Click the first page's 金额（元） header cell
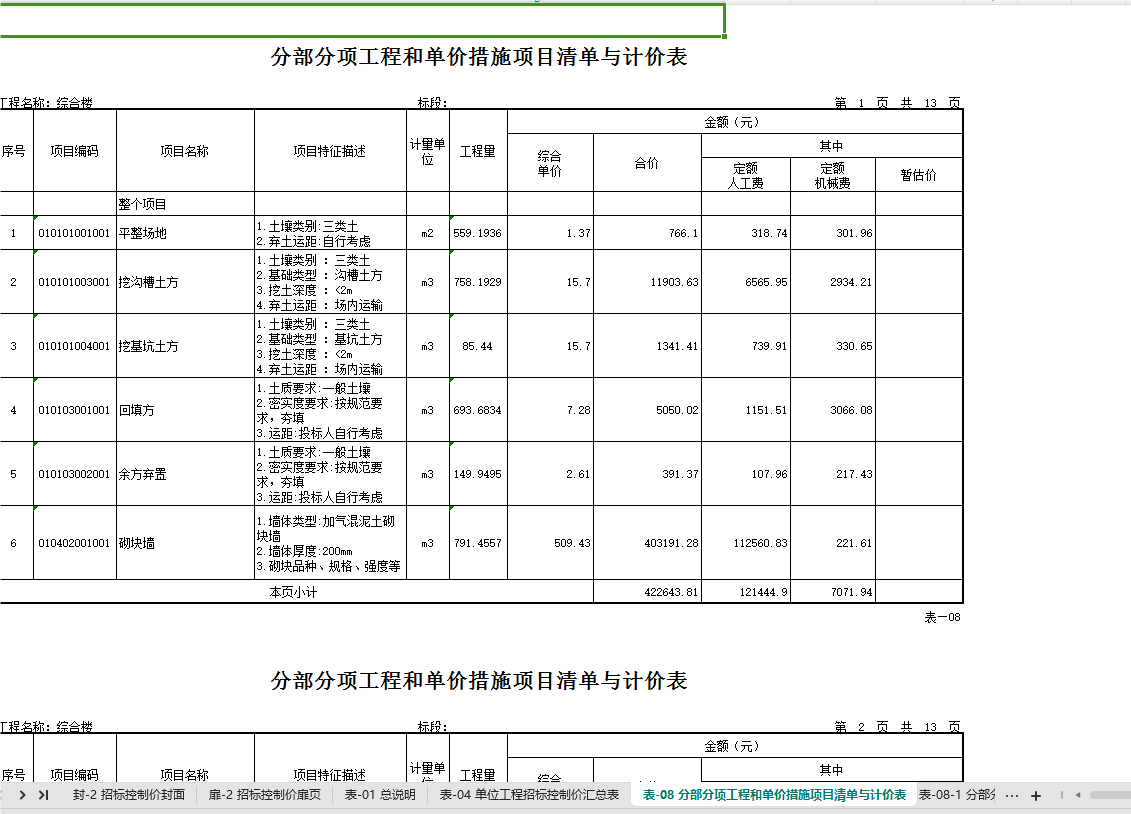The width and height of the screenshot is (1131, 814). point(735,122)
